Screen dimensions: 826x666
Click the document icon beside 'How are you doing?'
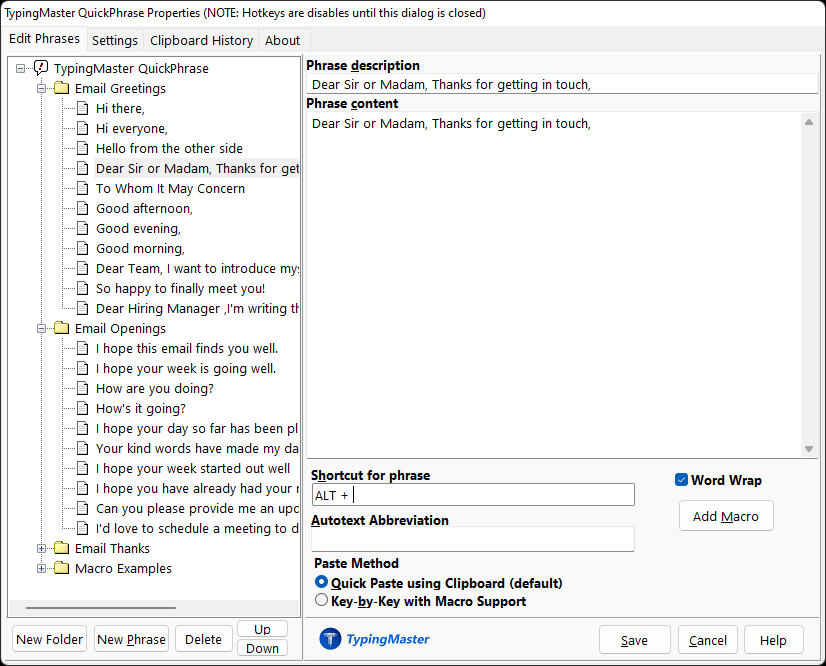point(83,388)
